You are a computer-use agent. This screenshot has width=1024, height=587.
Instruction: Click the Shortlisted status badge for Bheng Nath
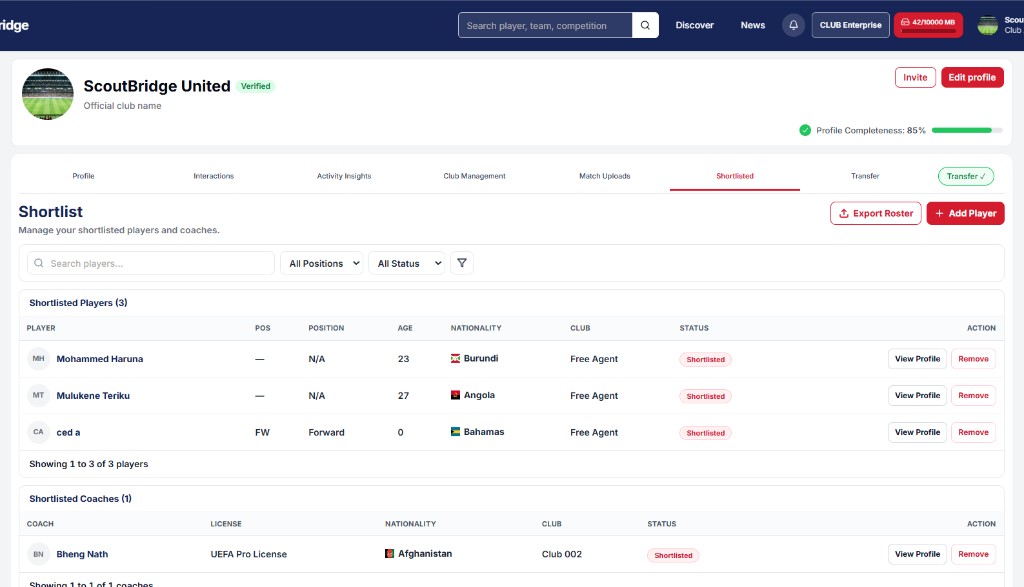point(673,555)
